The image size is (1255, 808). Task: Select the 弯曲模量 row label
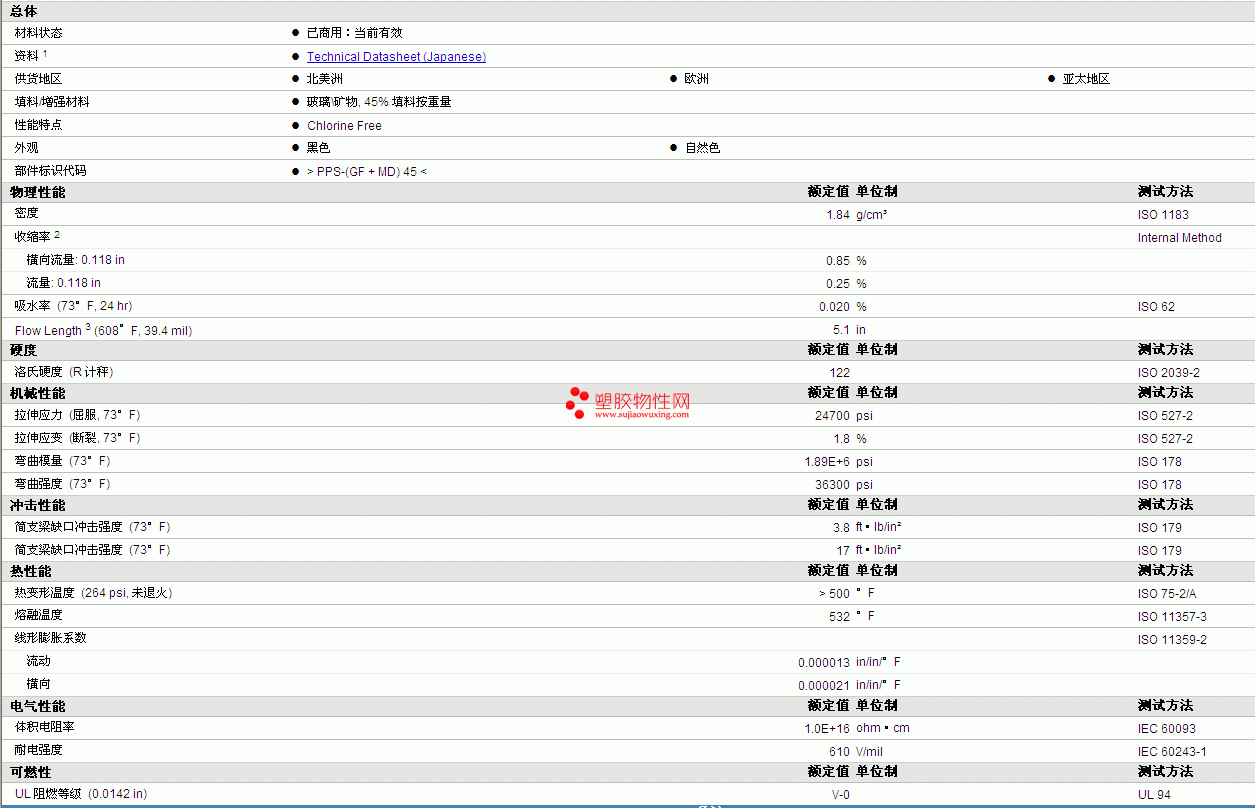click(x=62, y=461)
